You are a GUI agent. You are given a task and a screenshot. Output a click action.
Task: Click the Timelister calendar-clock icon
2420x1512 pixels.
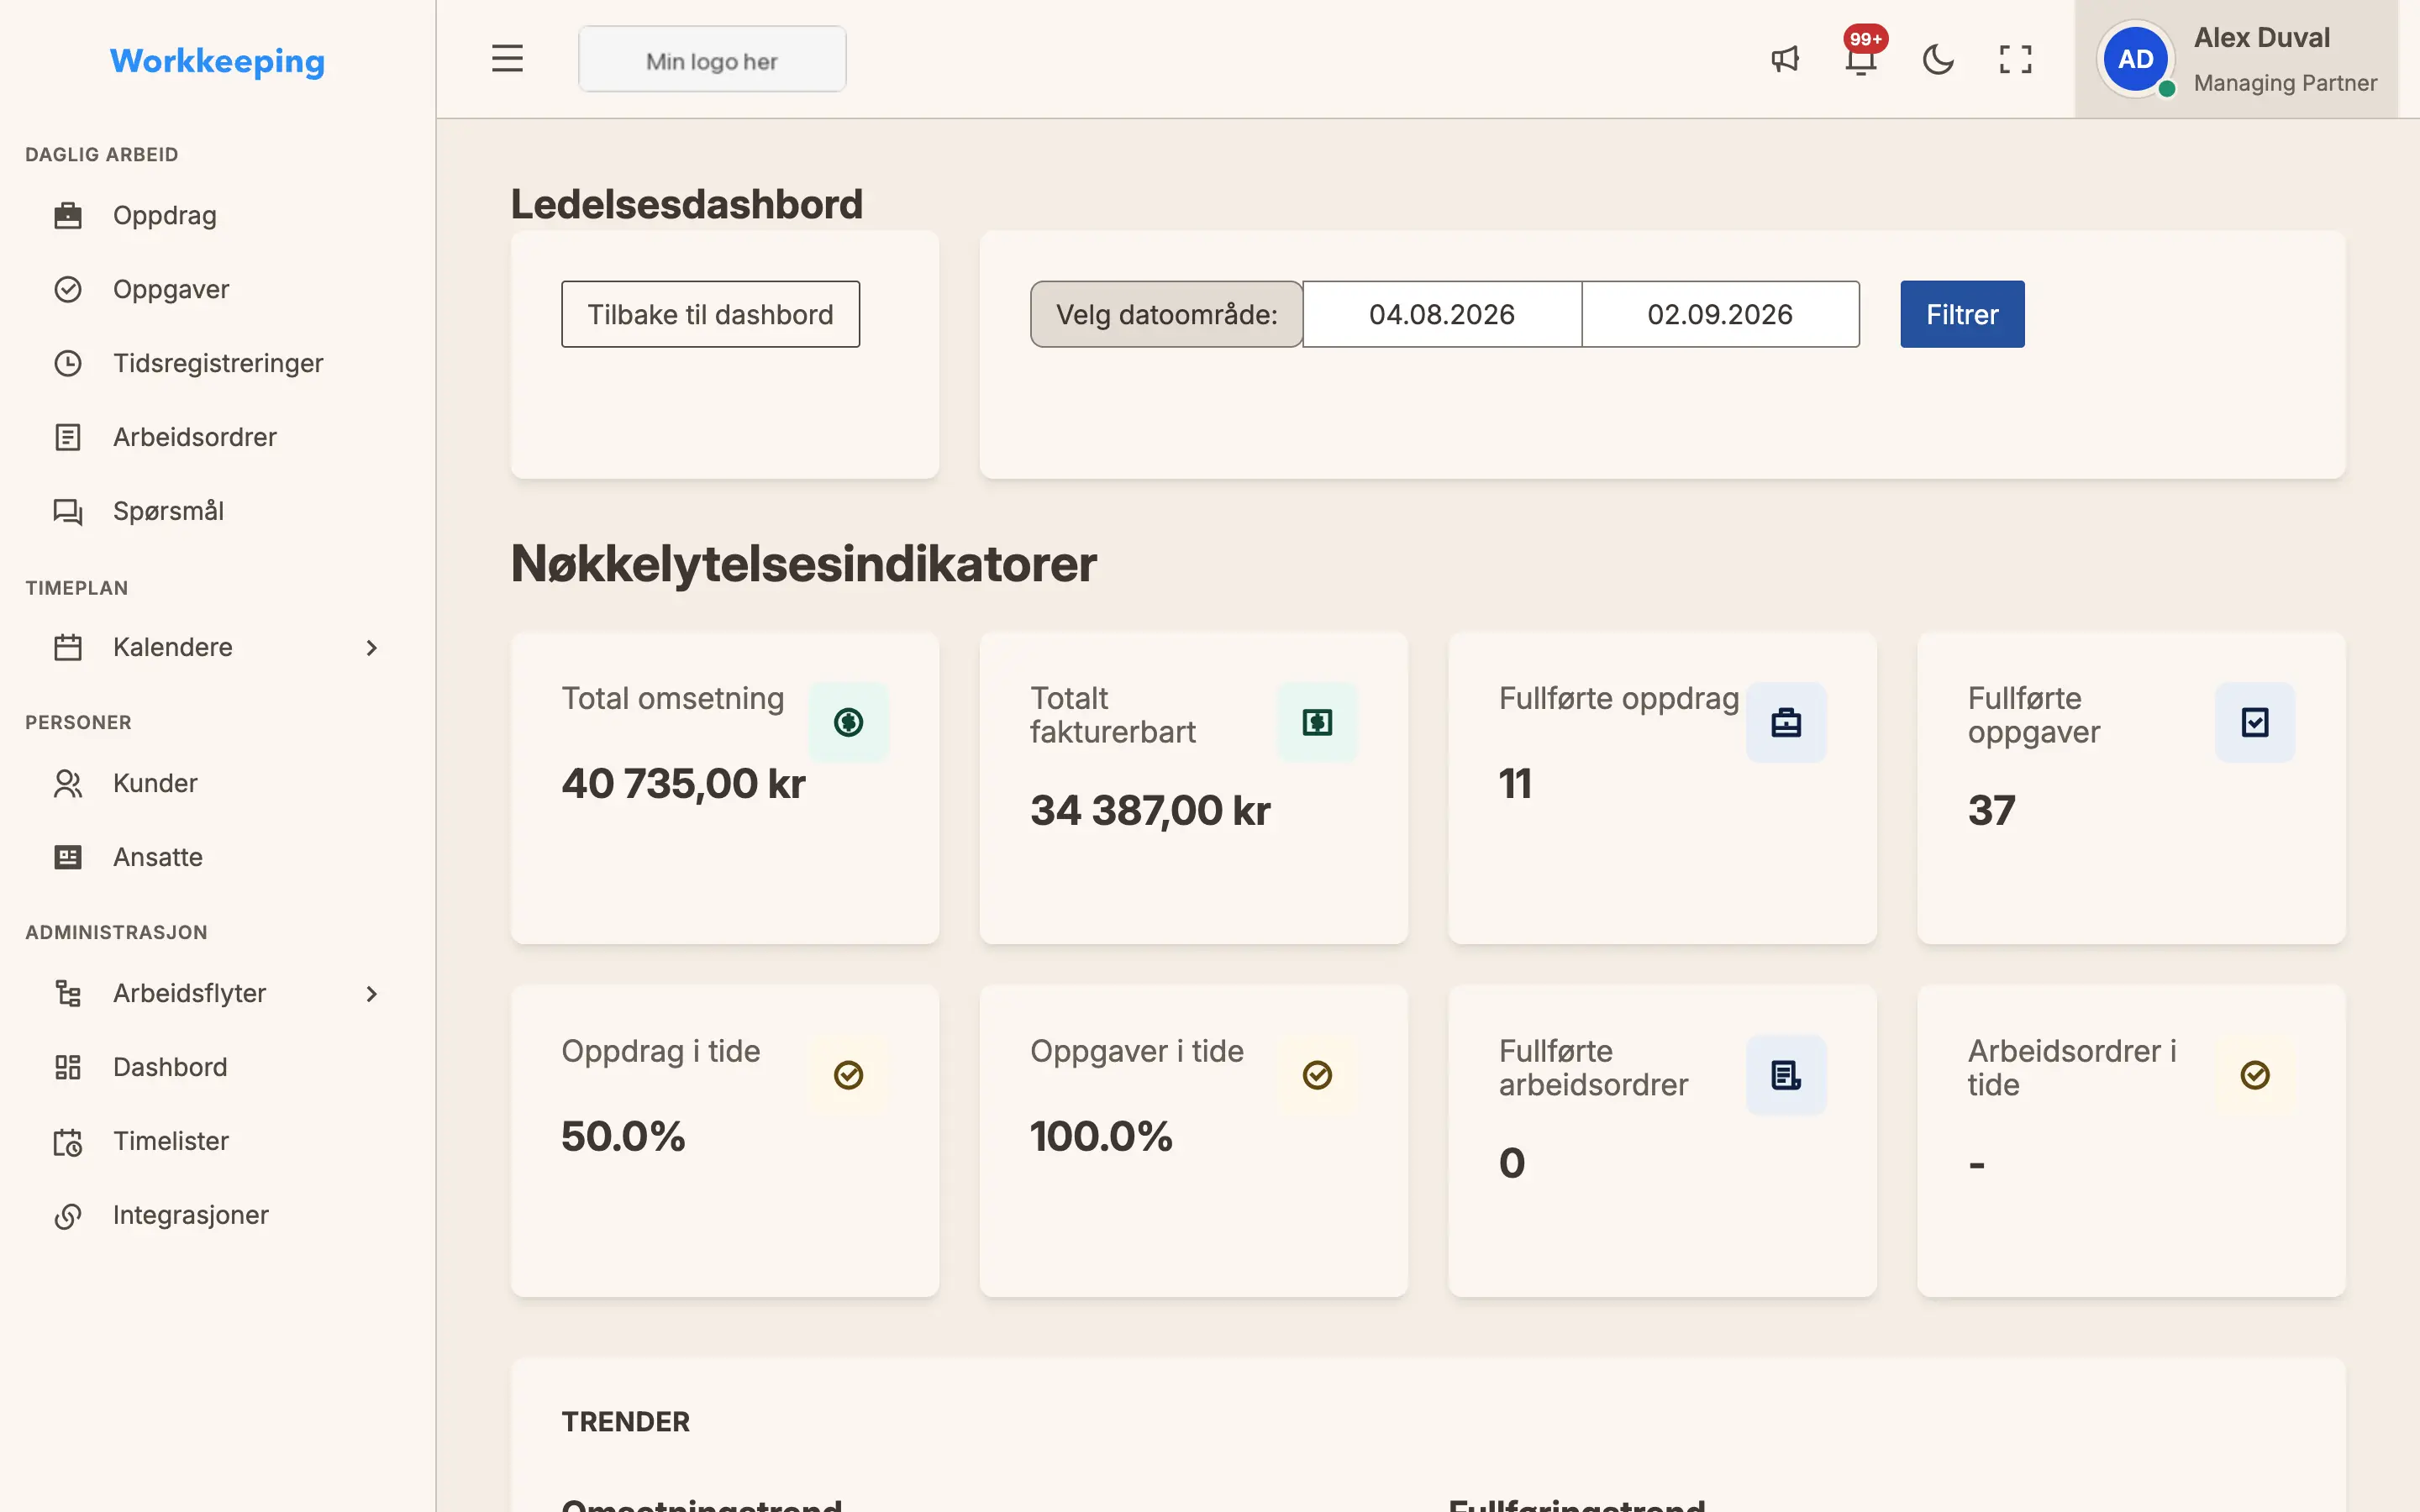[67, 1141]
